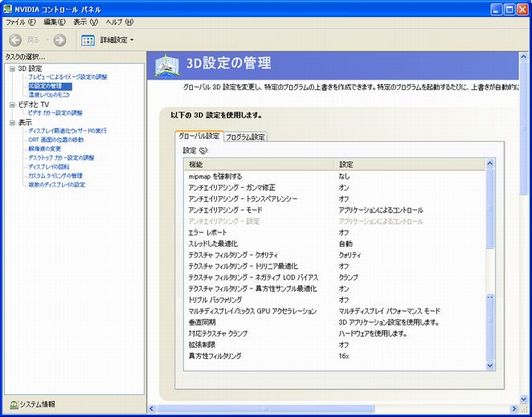Select アンチエイリアシング - モード row
This screenshot has width=532, height=417.
[335, 210]
